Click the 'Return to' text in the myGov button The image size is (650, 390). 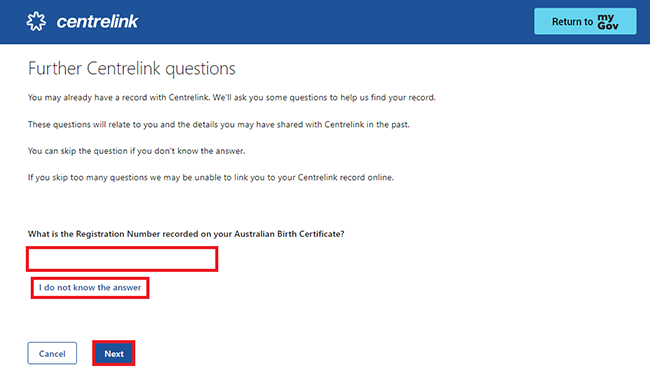click(572, 22)
